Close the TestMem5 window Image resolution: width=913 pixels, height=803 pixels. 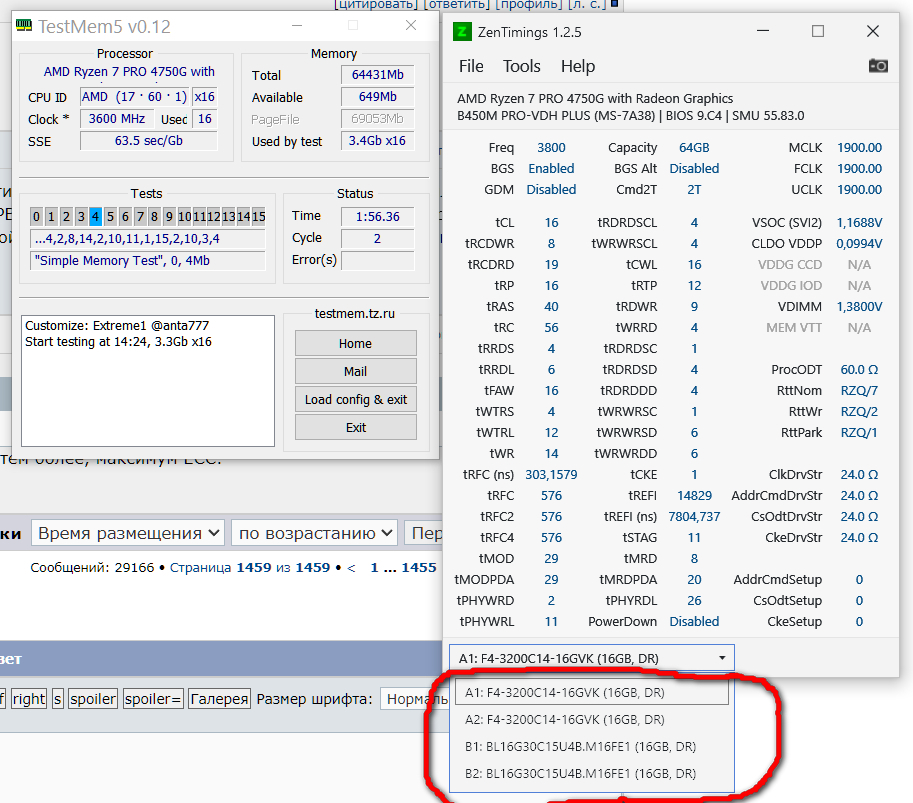click(x=411, y=25)
